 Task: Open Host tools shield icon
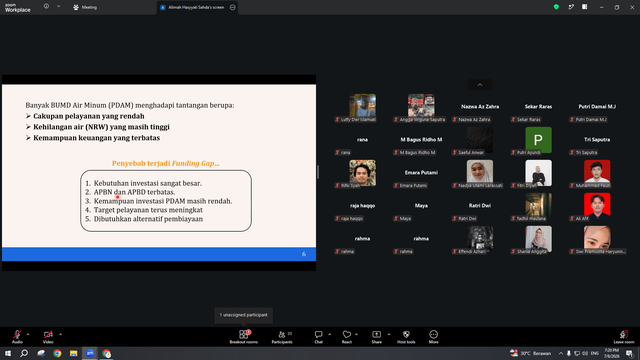coord(406,334)
